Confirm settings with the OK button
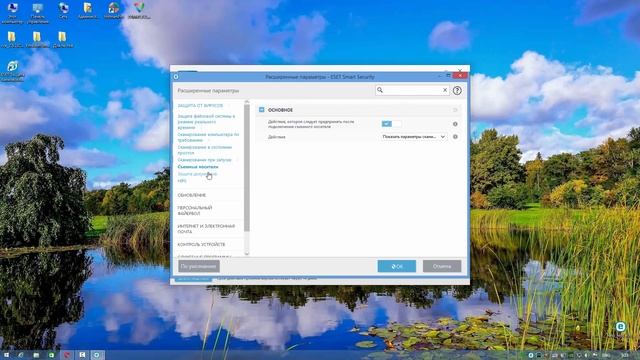Image resolution: width=640 pixels, height=360 pixels. pos(397,266)
